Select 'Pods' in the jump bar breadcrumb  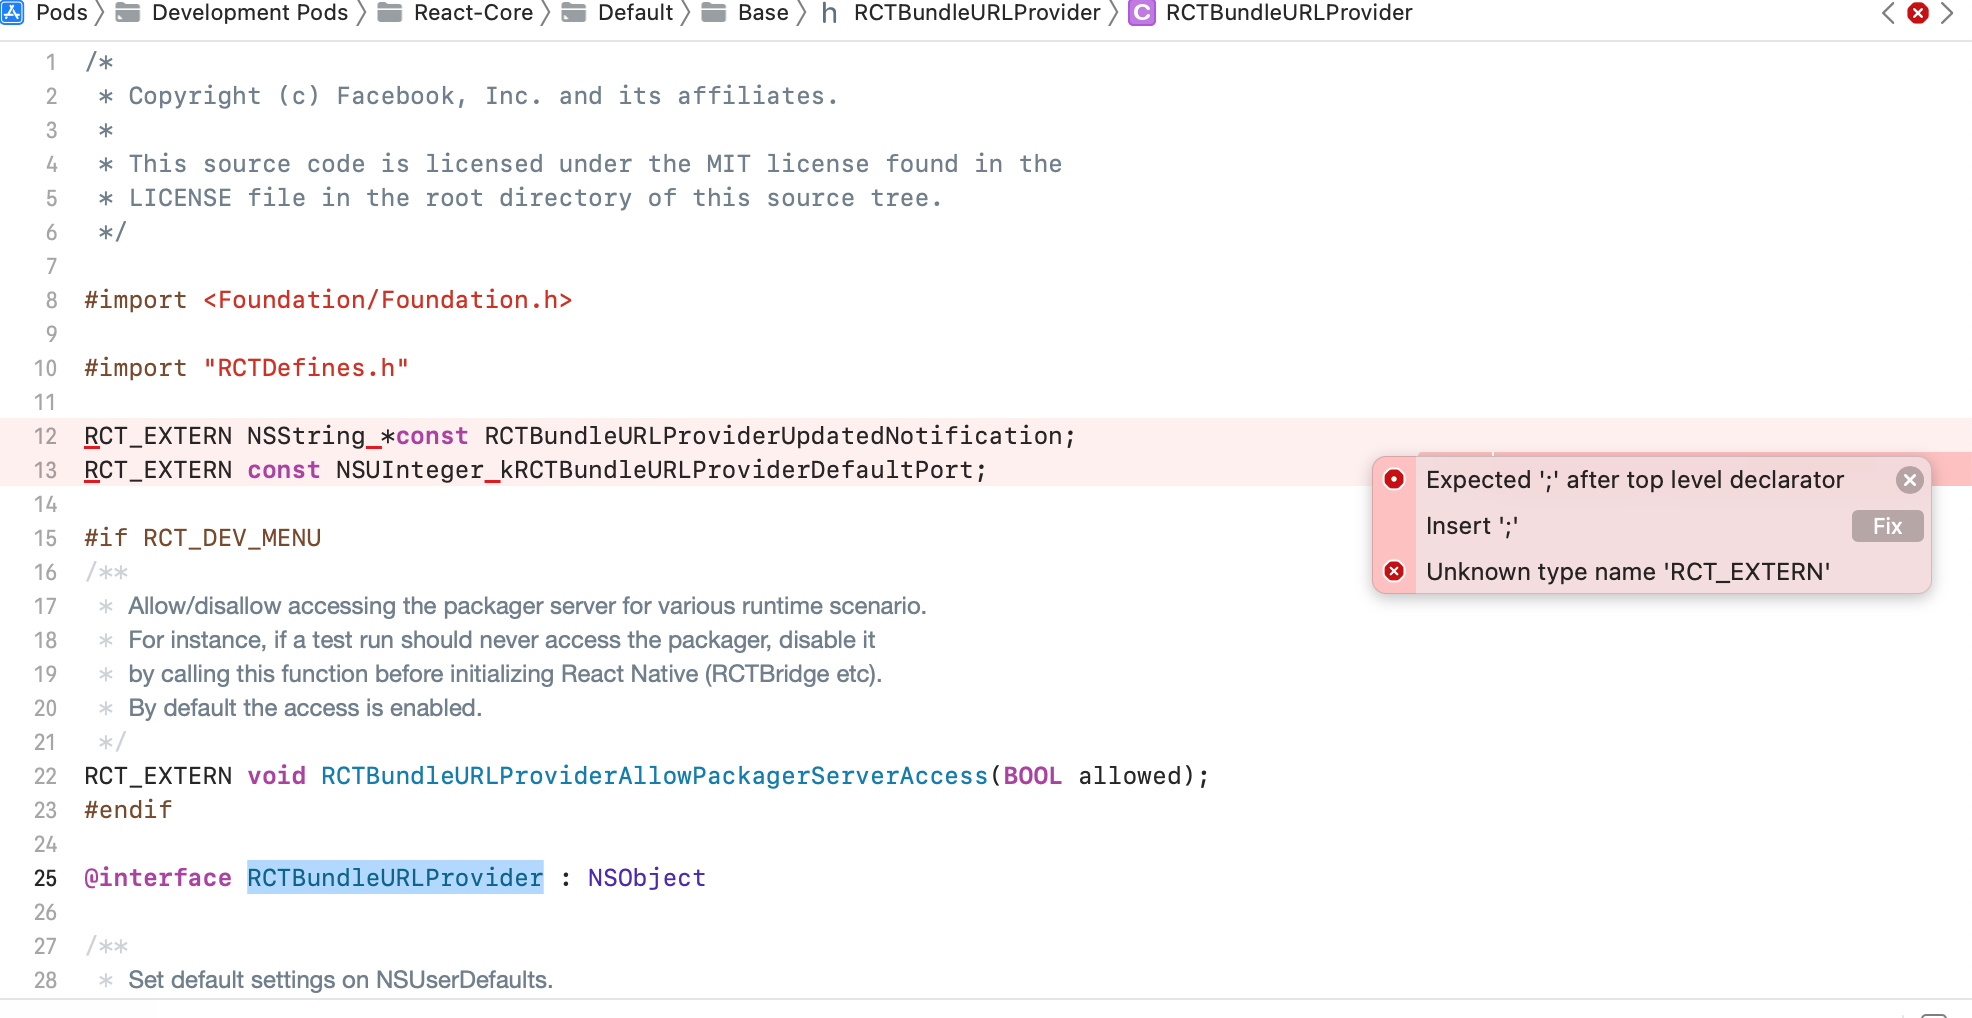coord(61,13)
